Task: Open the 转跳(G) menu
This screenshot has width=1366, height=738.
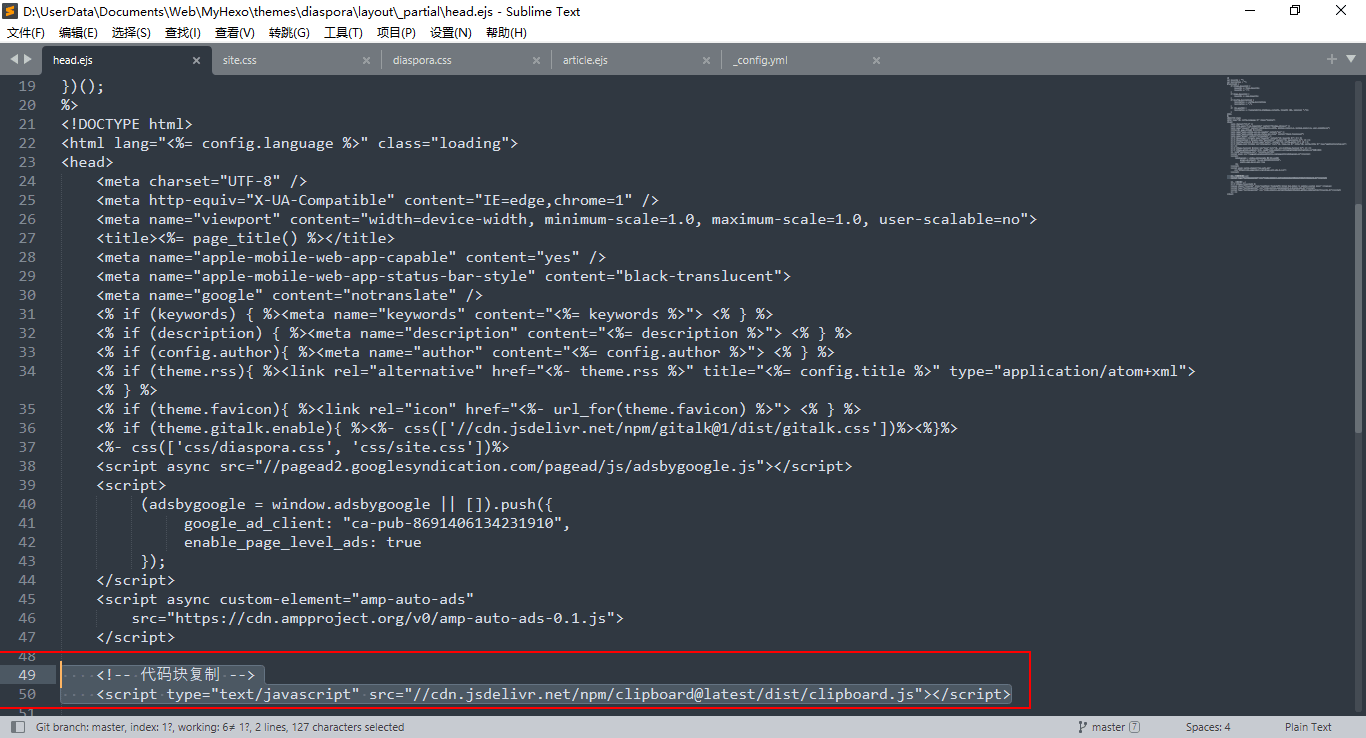Action: (289, 33)
